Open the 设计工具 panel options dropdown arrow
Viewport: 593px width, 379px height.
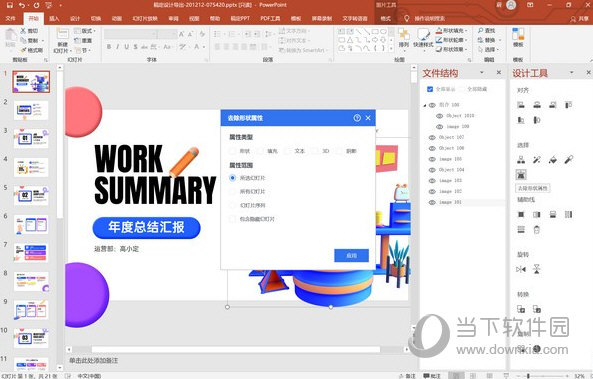(571, 72)
